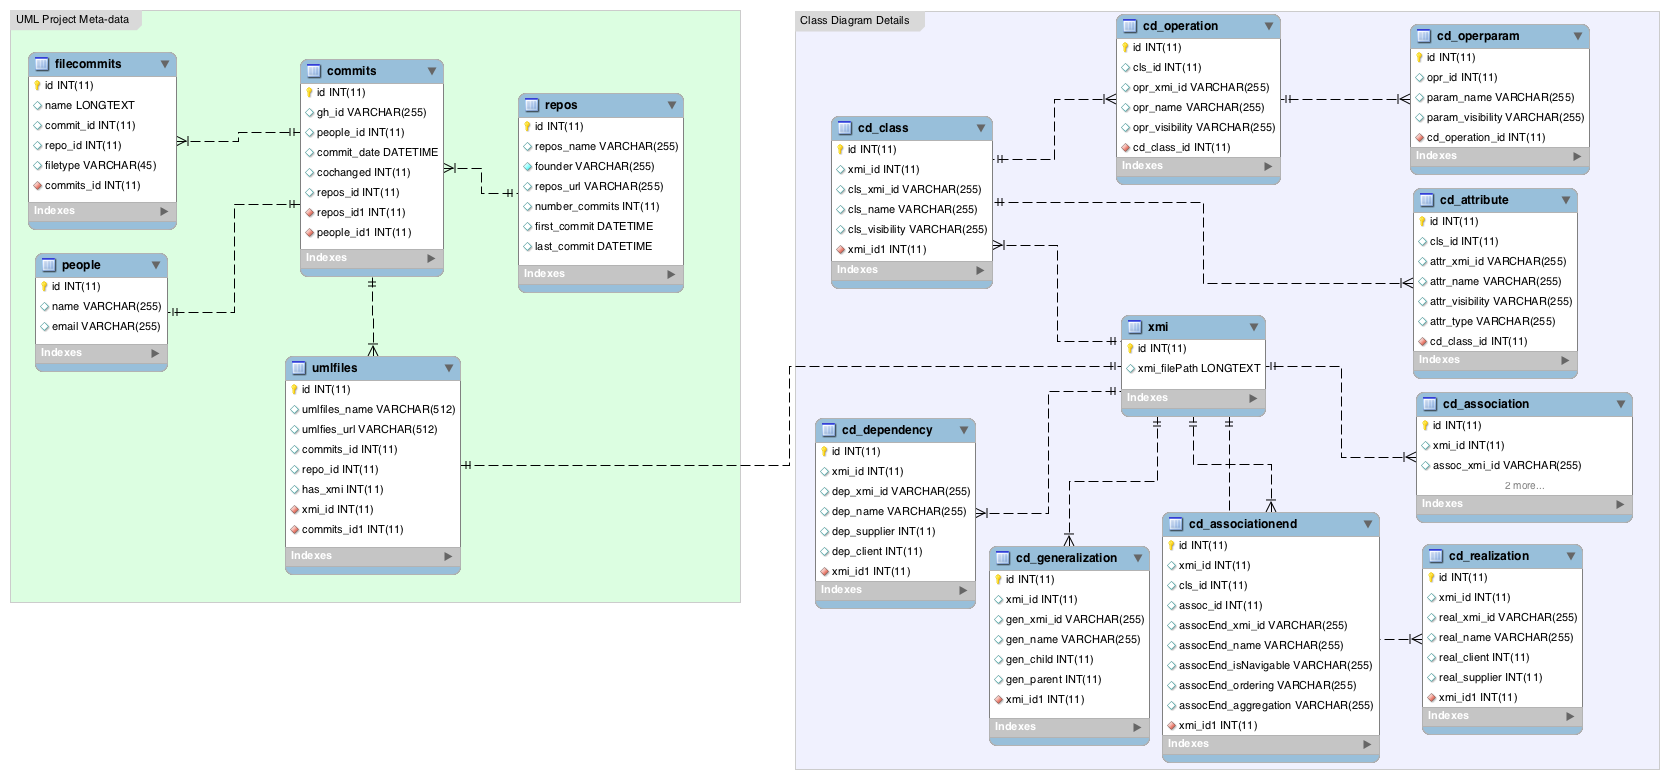Click the commits table header icon
The height and width of the screenshot is (779, 1669).
coord(314,71)
